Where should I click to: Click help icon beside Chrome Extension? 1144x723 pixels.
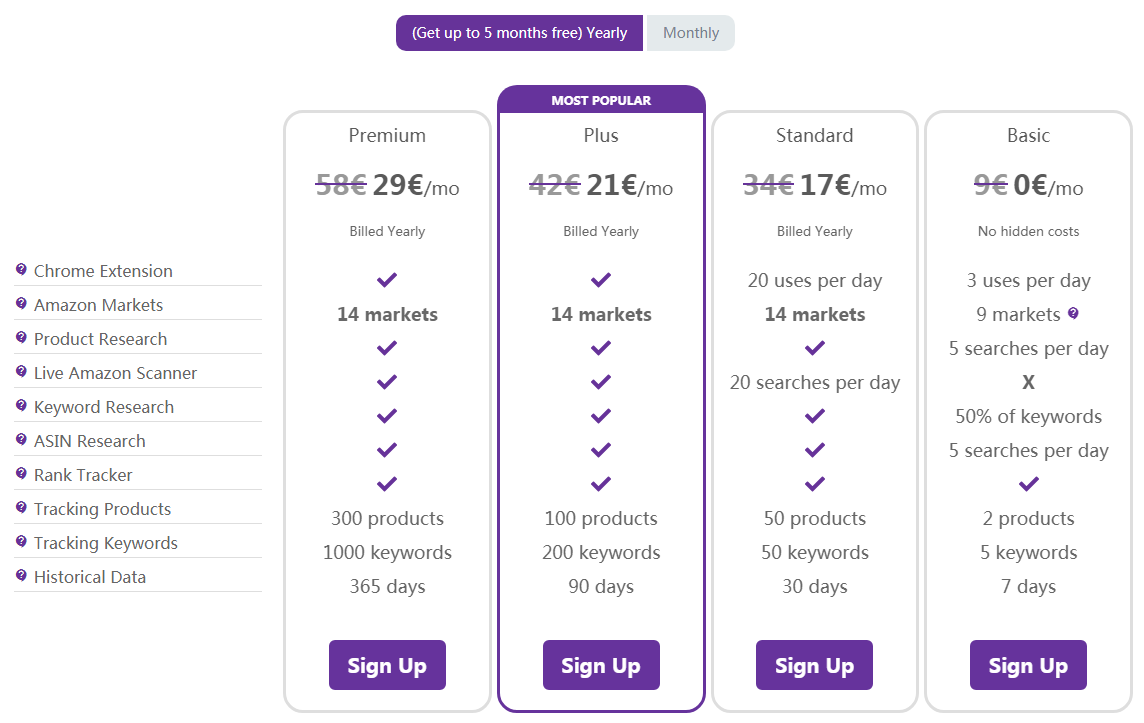pyautogui.click(x=21, y=269)
